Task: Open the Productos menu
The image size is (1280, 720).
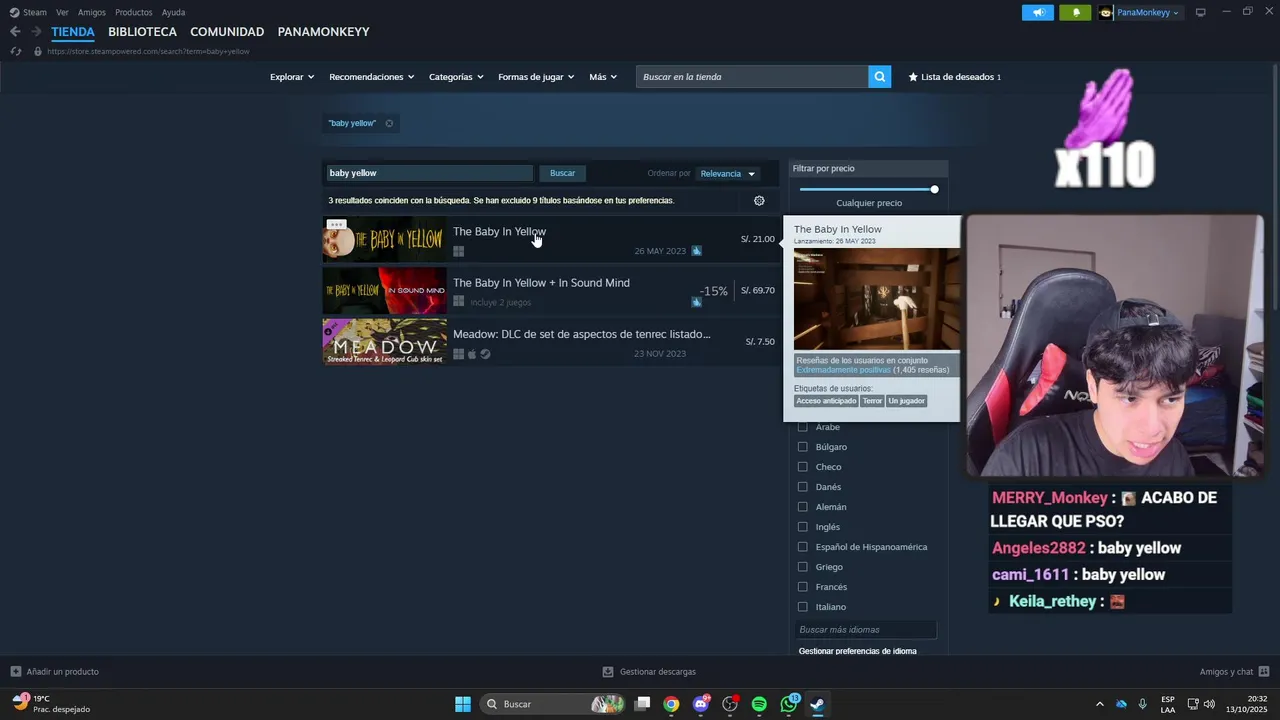Action: click(134, 12)
